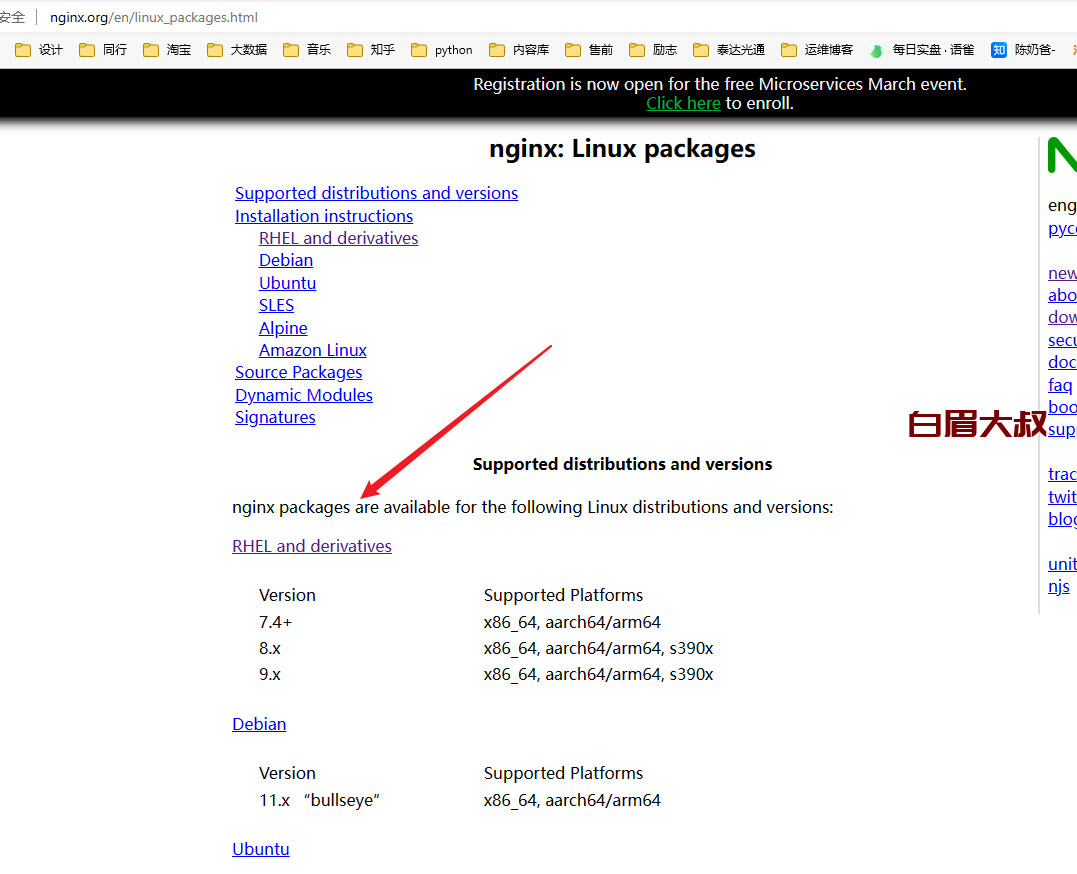Open the 泰达光通 bookmark folder
This screenshot has width=1077, height=874.
coord(729,49)
